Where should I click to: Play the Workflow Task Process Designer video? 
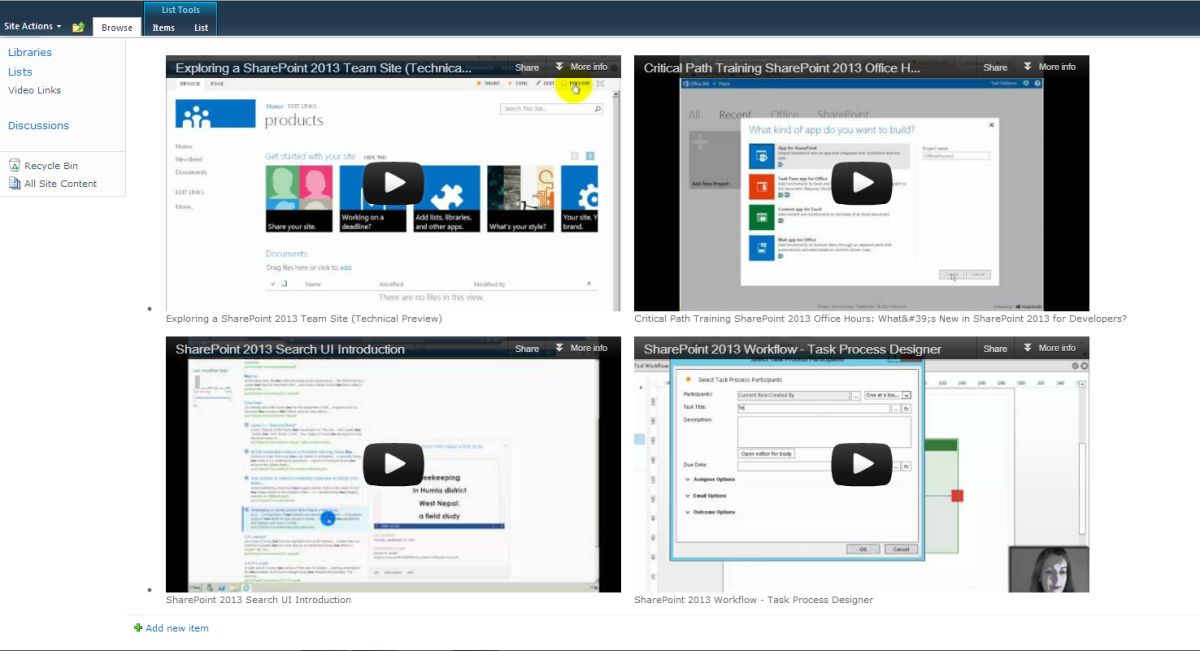[861, 464]
